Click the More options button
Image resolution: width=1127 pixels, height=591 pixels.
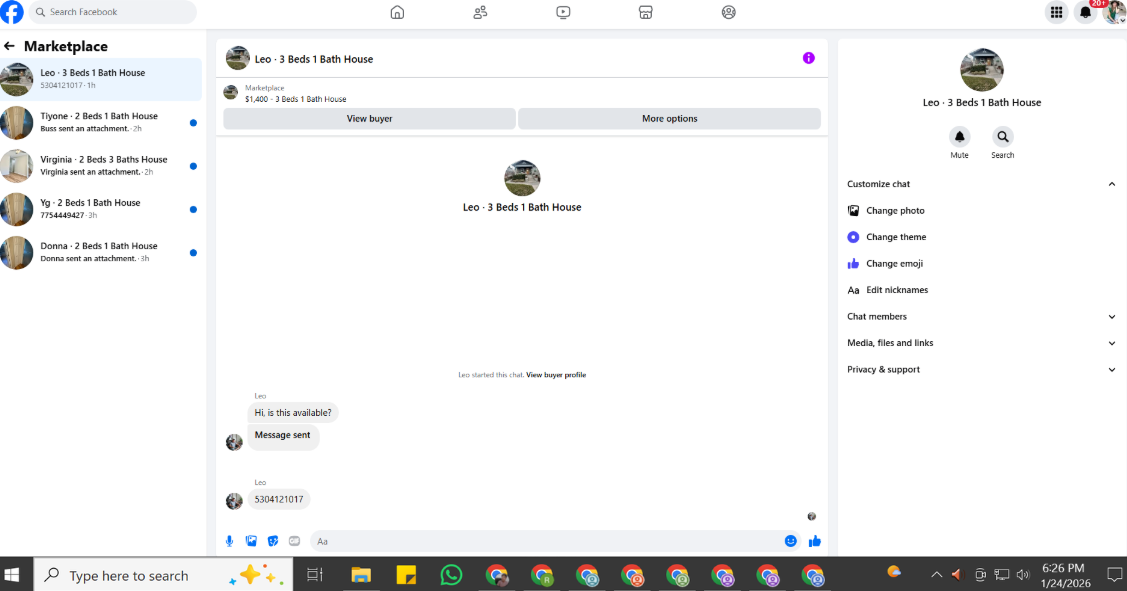669,119
